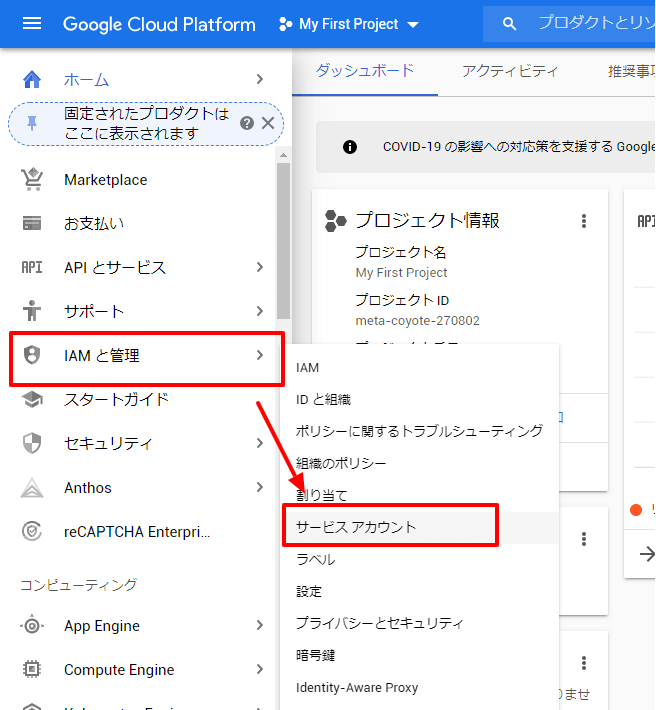Open project info card options menu
This screenshot has height=710, width=656.
pyautogui.click(x=584, y=221)
